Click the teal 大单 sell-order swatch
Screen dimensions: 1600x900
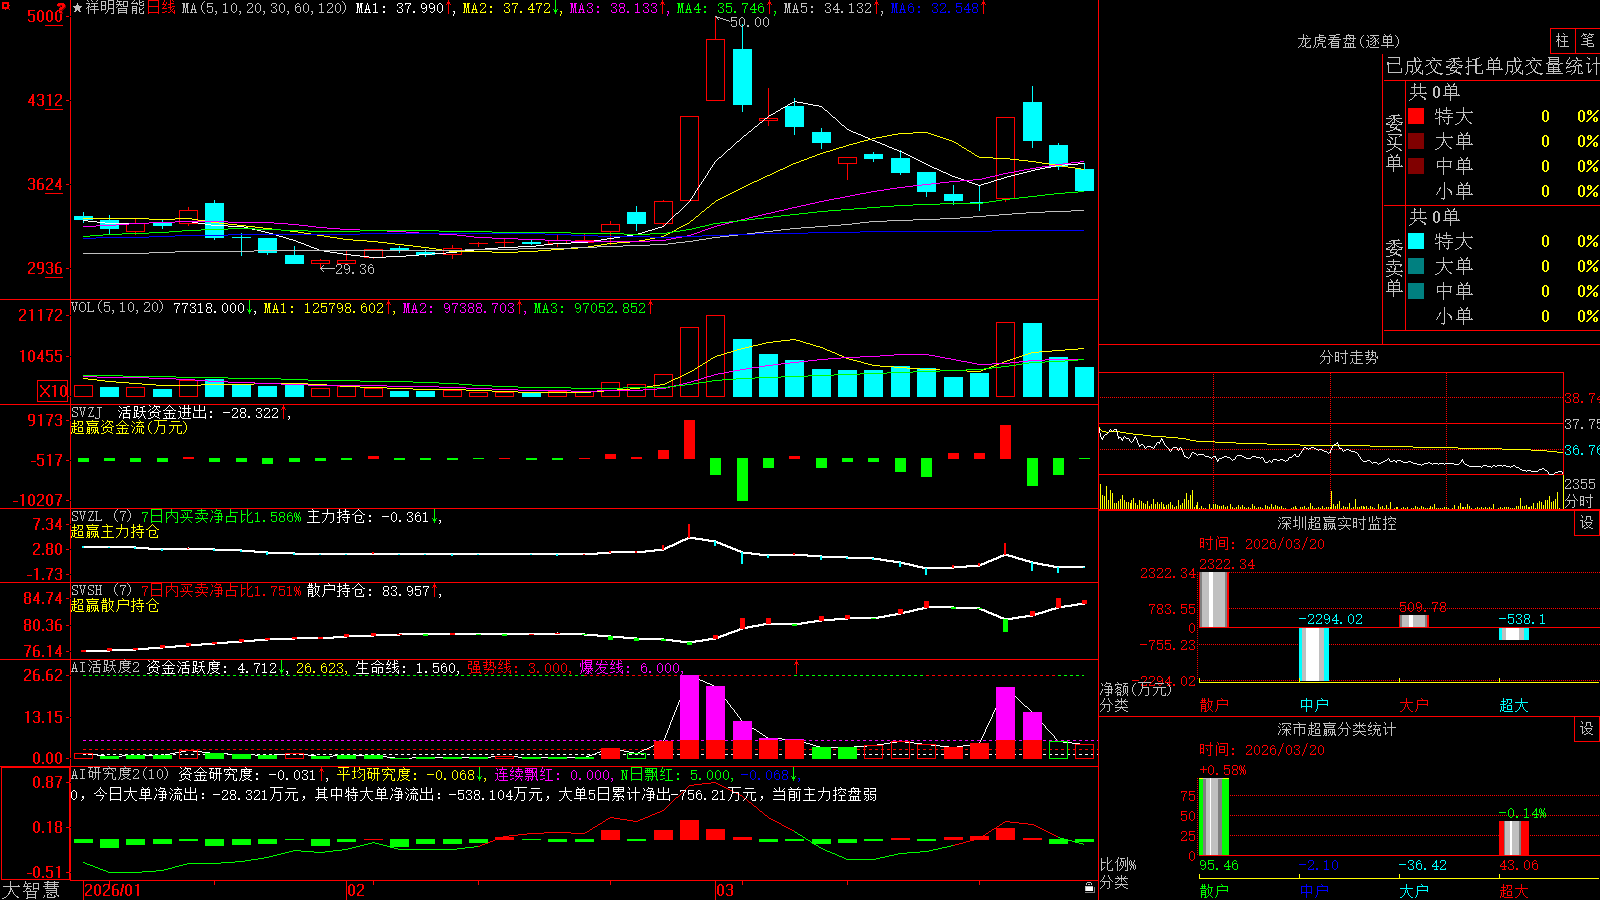click(1416, 266)
